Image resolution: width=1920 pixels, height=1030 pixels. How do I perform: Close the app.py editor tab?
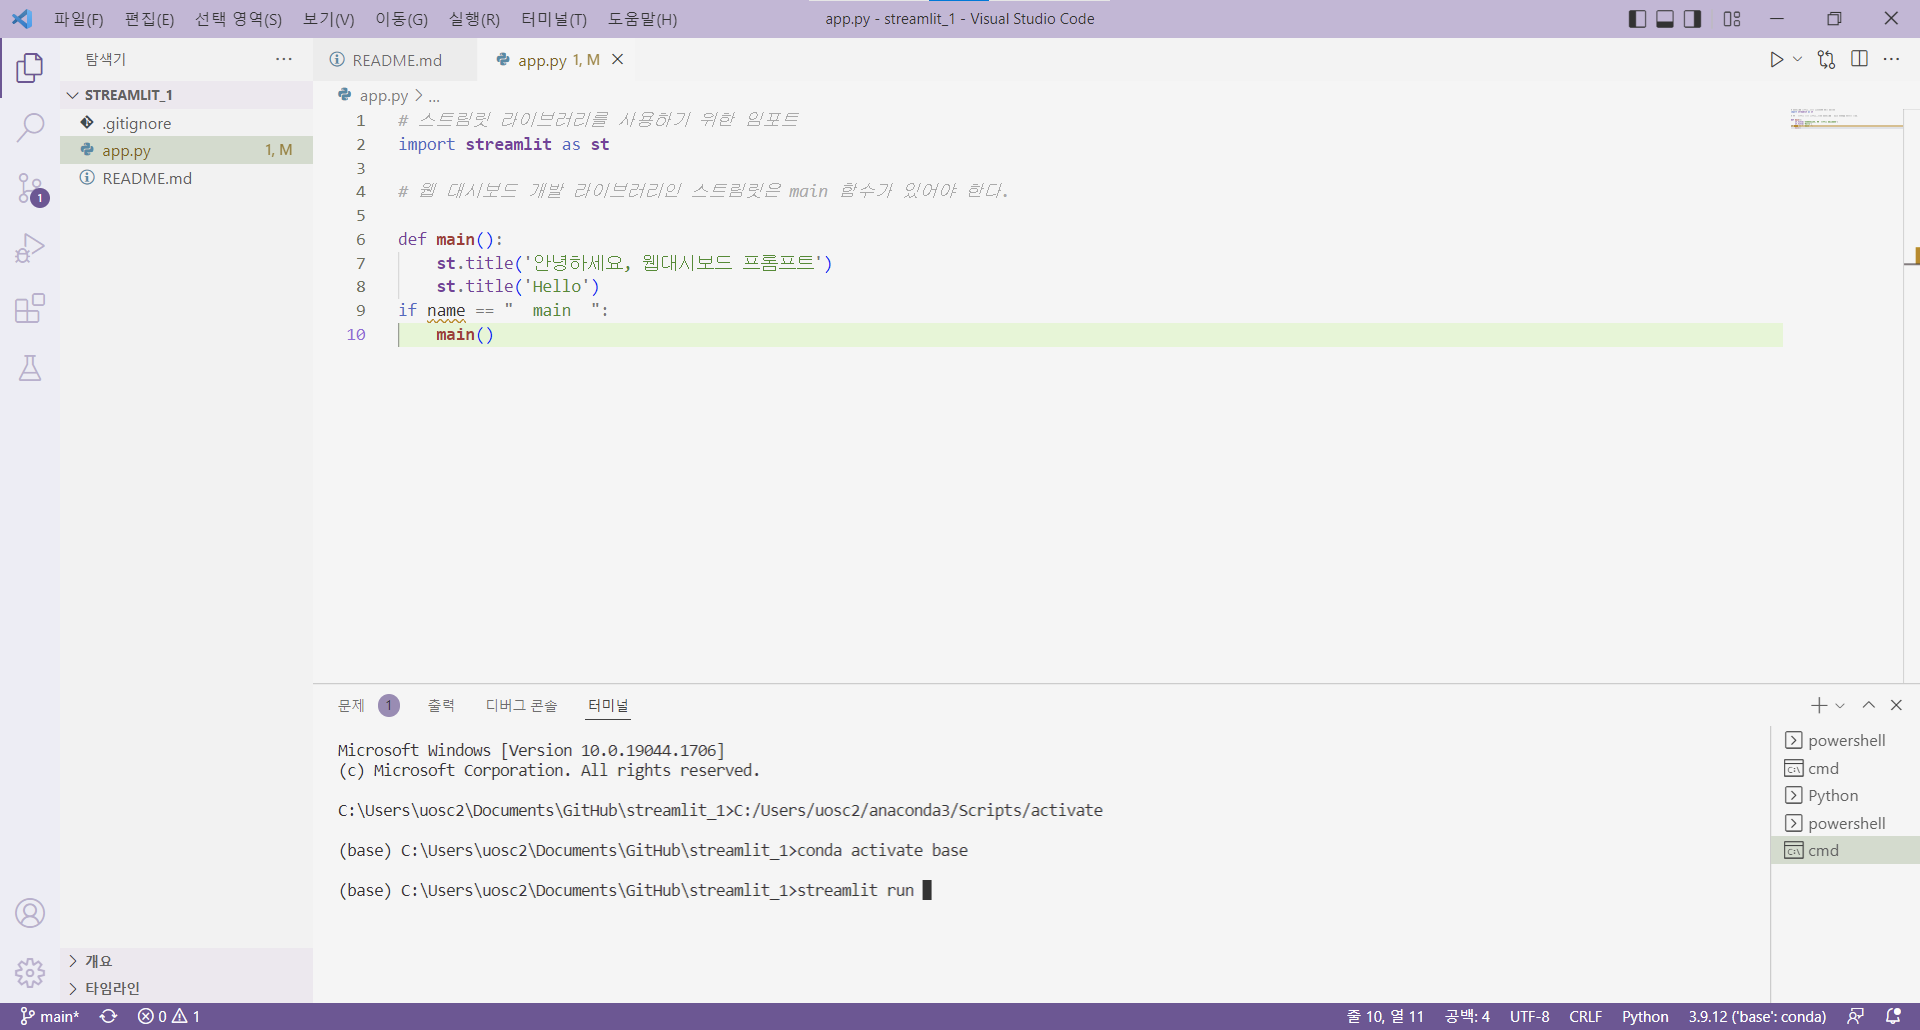618,60
